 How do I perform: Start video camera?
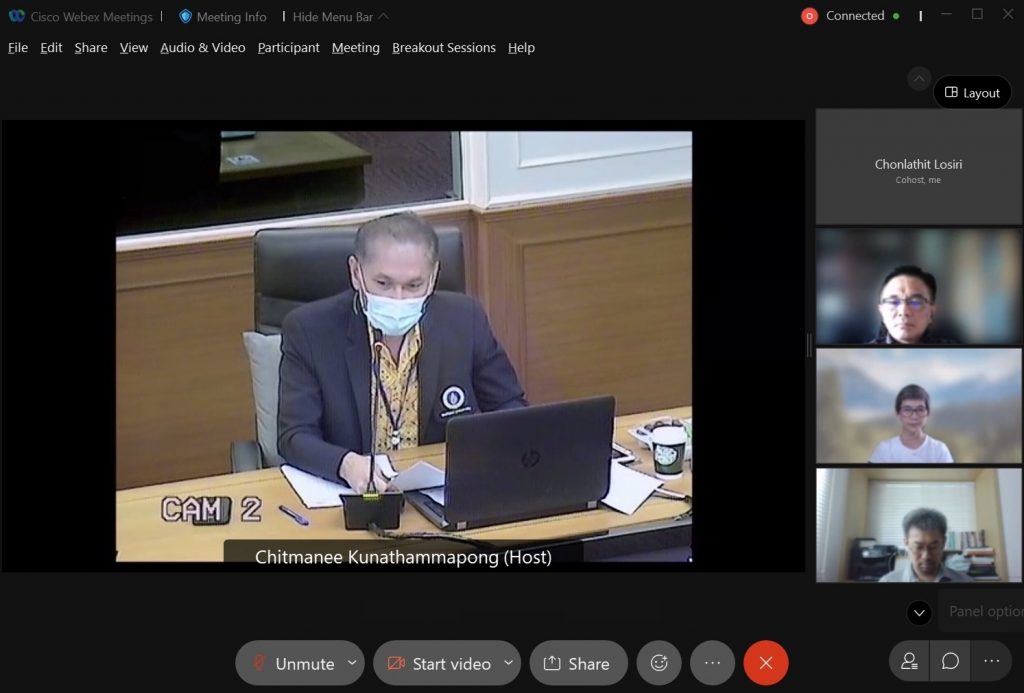click(438, 663)
